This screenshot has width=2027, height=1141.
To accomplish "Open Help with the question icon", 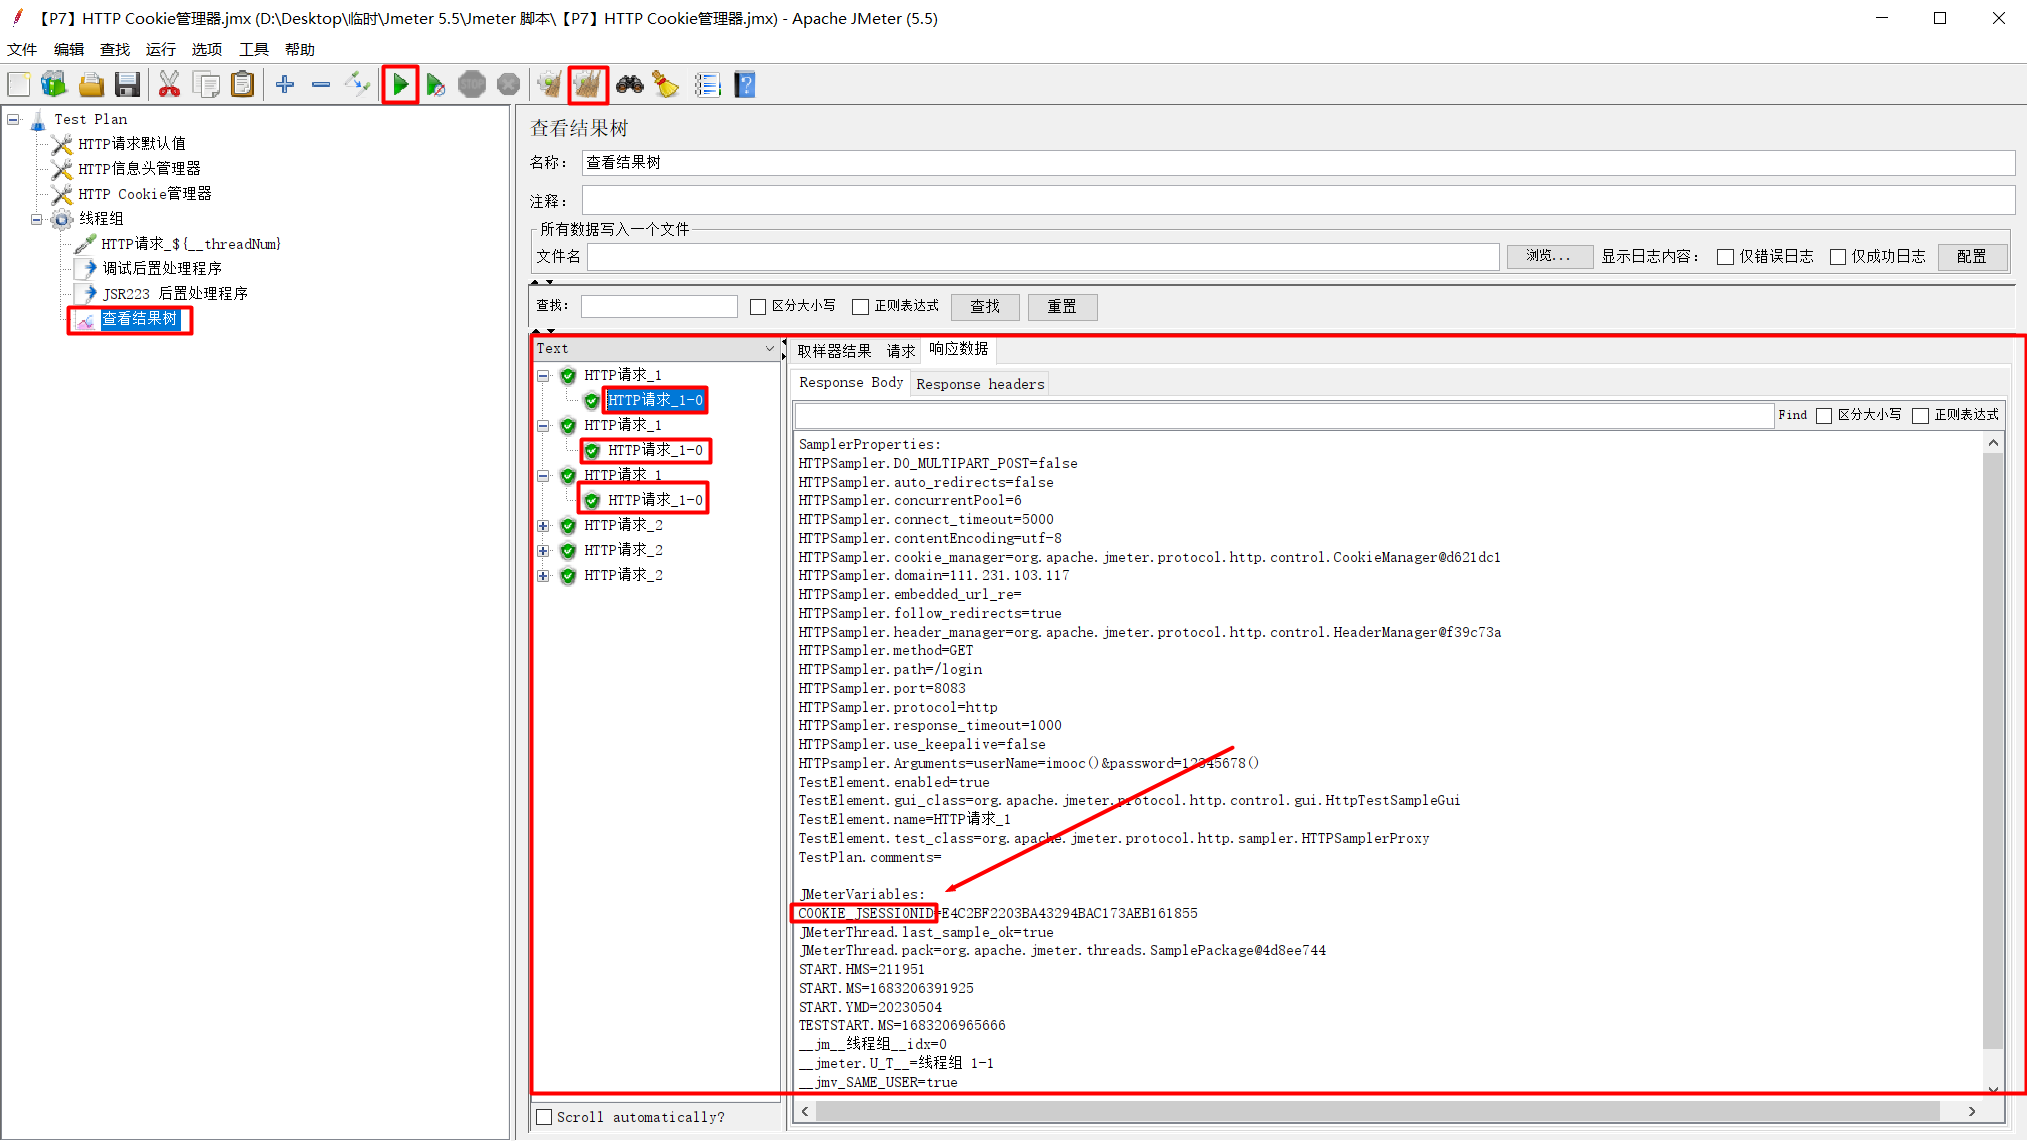I will pyautogui.click(x=745, y=85).
